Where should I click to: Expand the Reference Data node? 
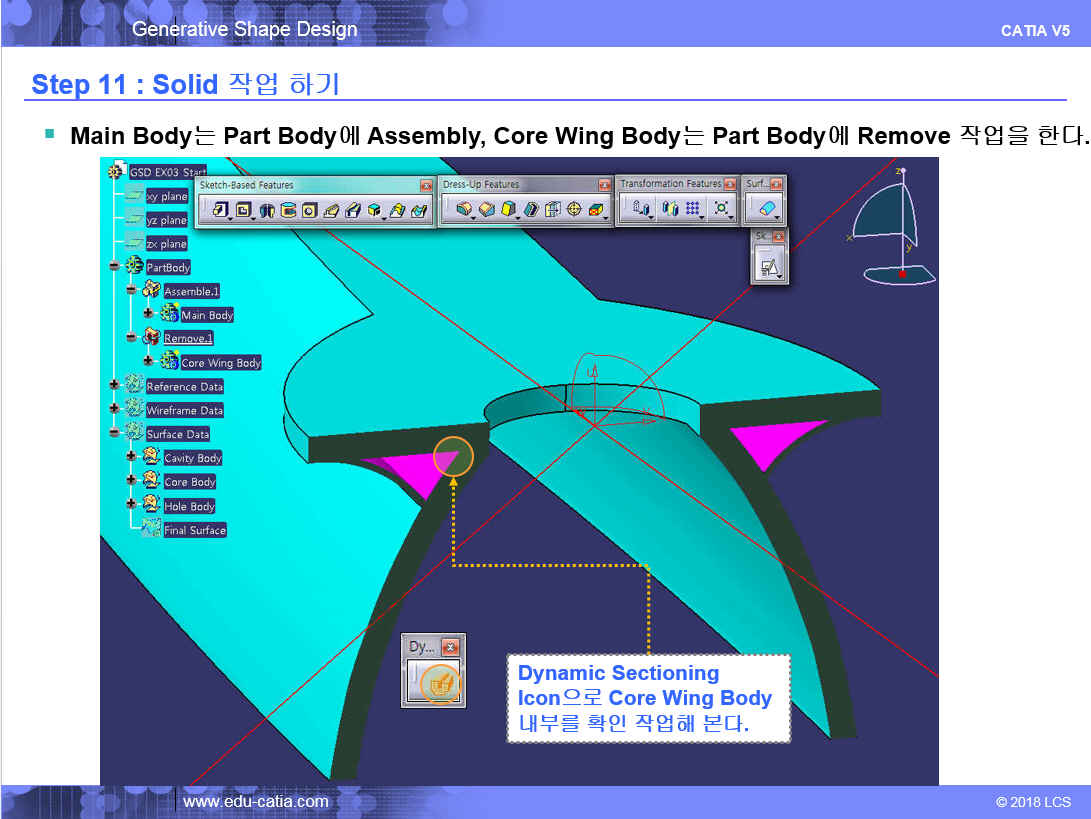(x=114, y=386)
